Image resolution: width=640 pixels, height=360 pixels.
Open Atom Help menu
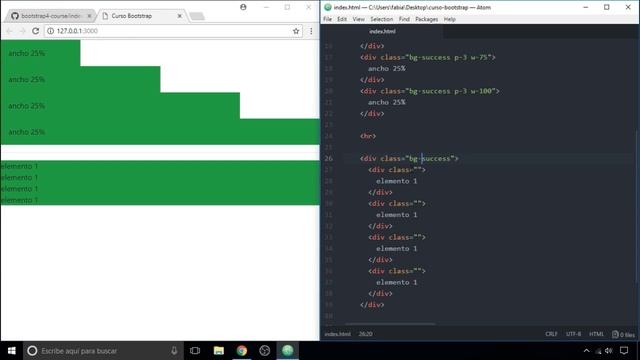tap(449, 19)
